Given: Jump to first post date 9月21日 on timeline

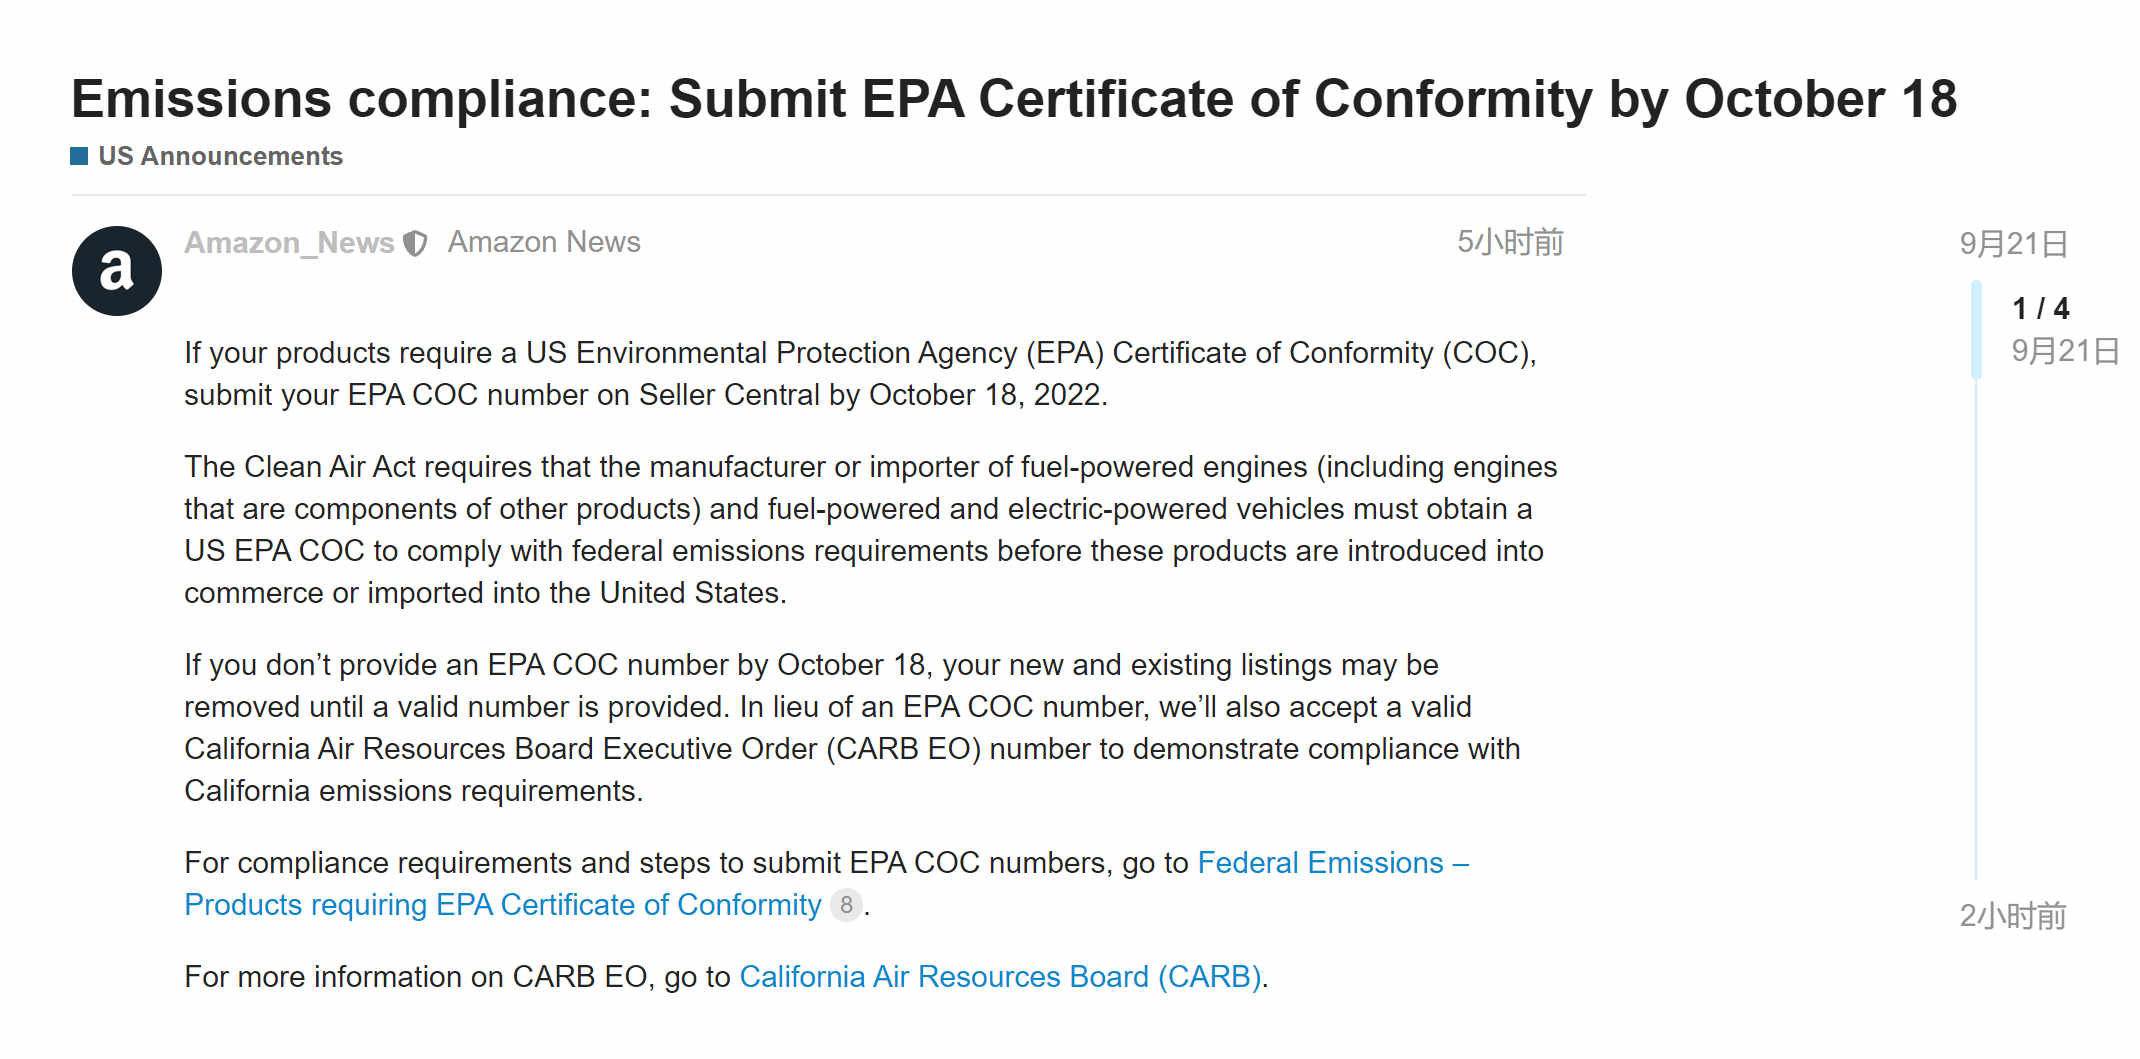Looking at the screenshot, I should (2013, 243).
